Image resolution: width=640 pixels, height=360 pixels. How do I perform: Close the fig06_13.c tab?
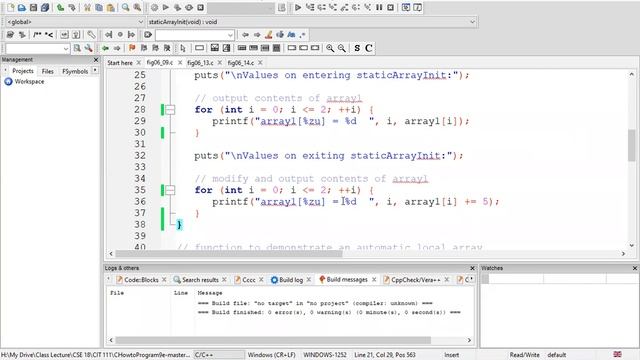point(220,62)
